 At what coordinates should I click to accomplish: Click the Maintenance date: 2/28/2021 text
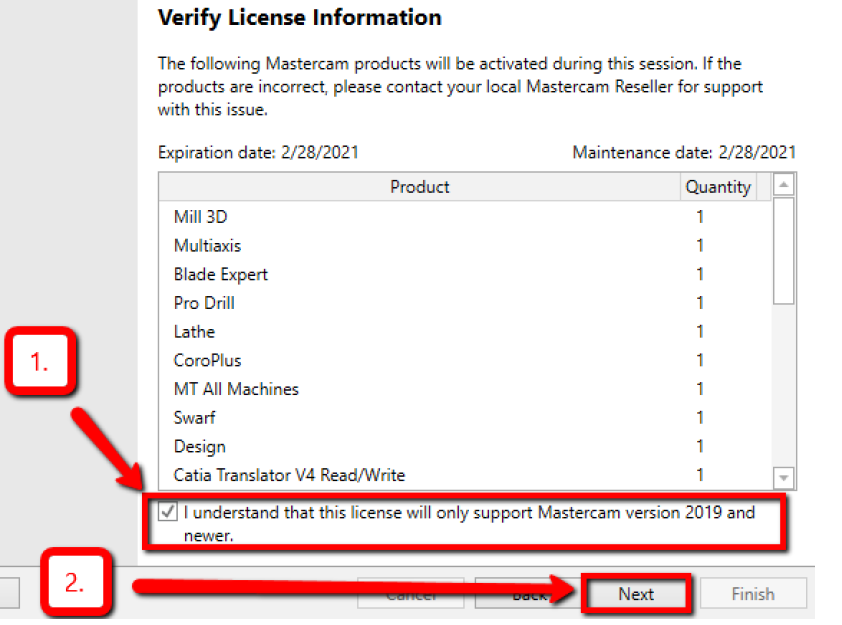coord(684,152)
